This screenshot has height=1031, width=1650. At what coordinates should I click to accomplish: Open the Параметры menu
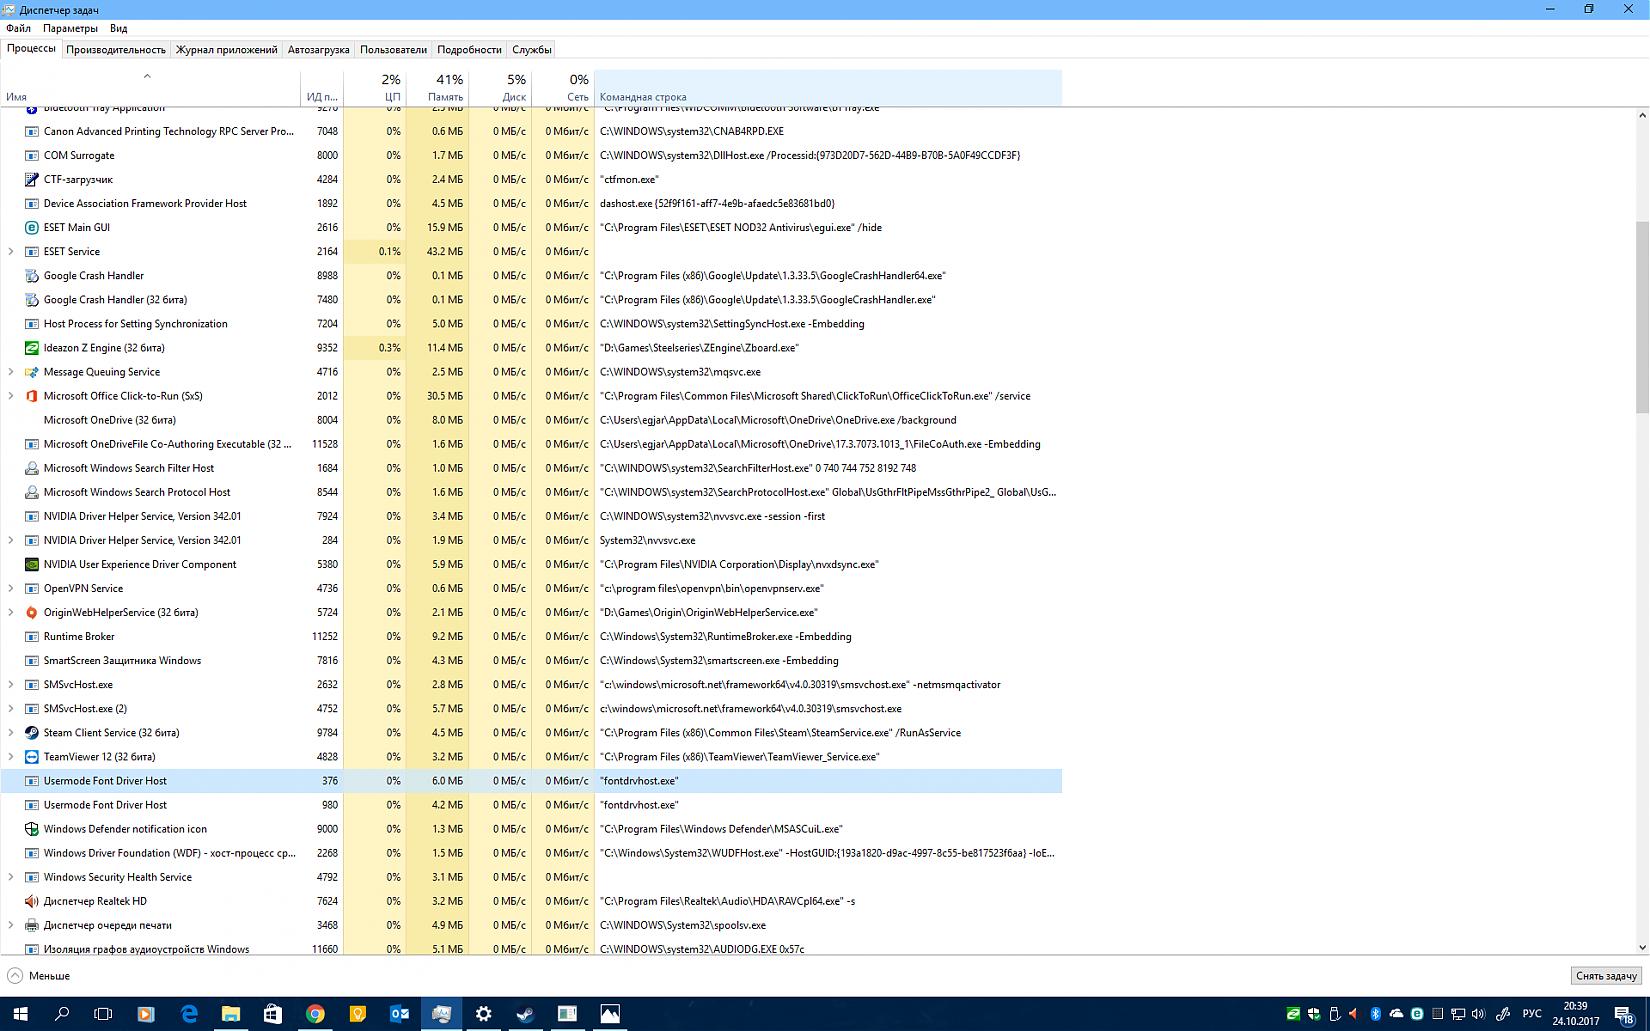tap(70, 29)
